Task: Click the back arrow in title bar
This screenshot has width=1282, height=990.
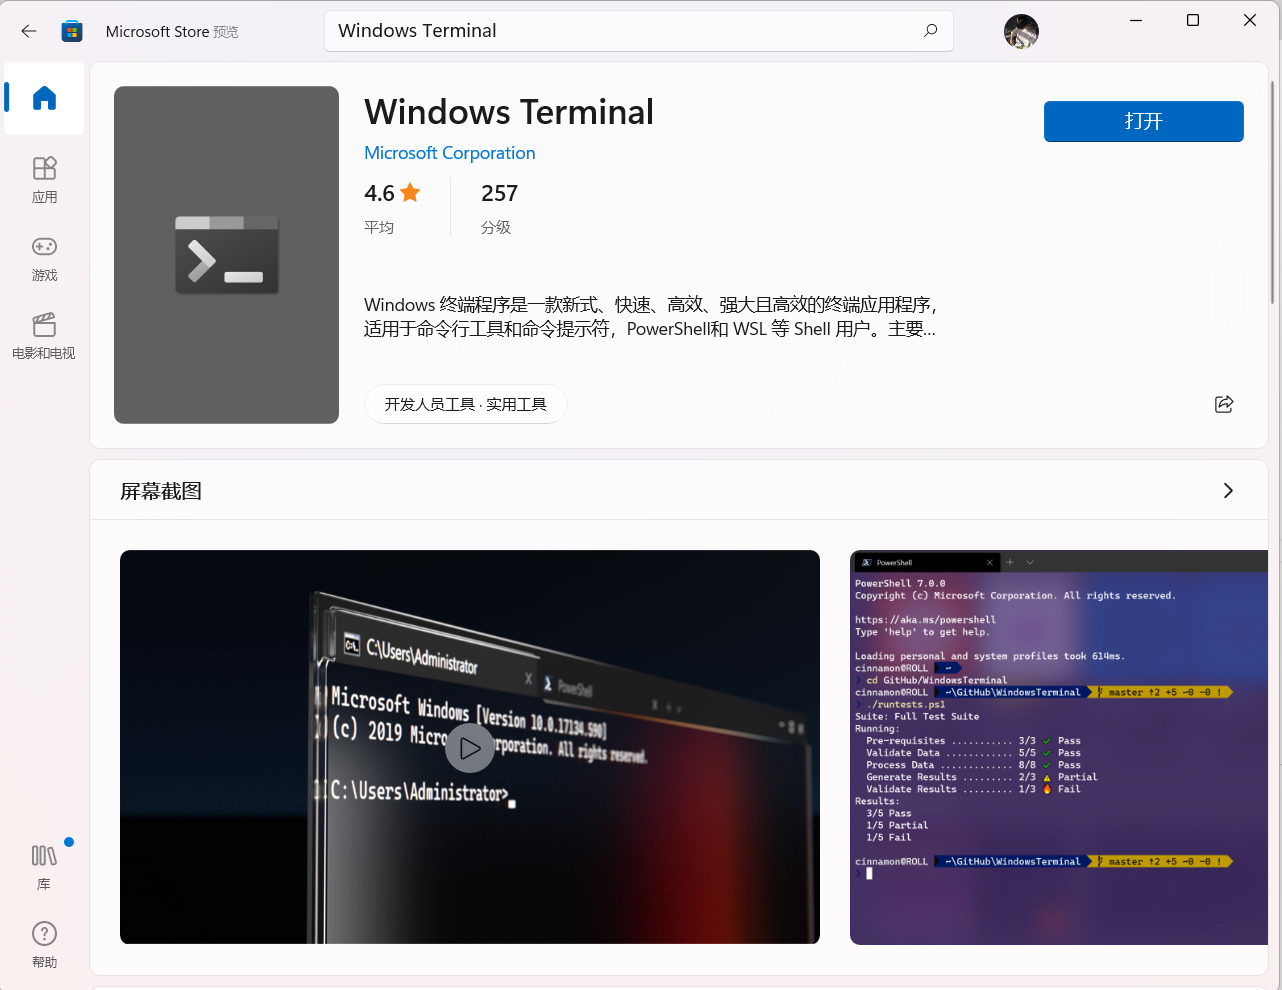Action: point(29,31)
